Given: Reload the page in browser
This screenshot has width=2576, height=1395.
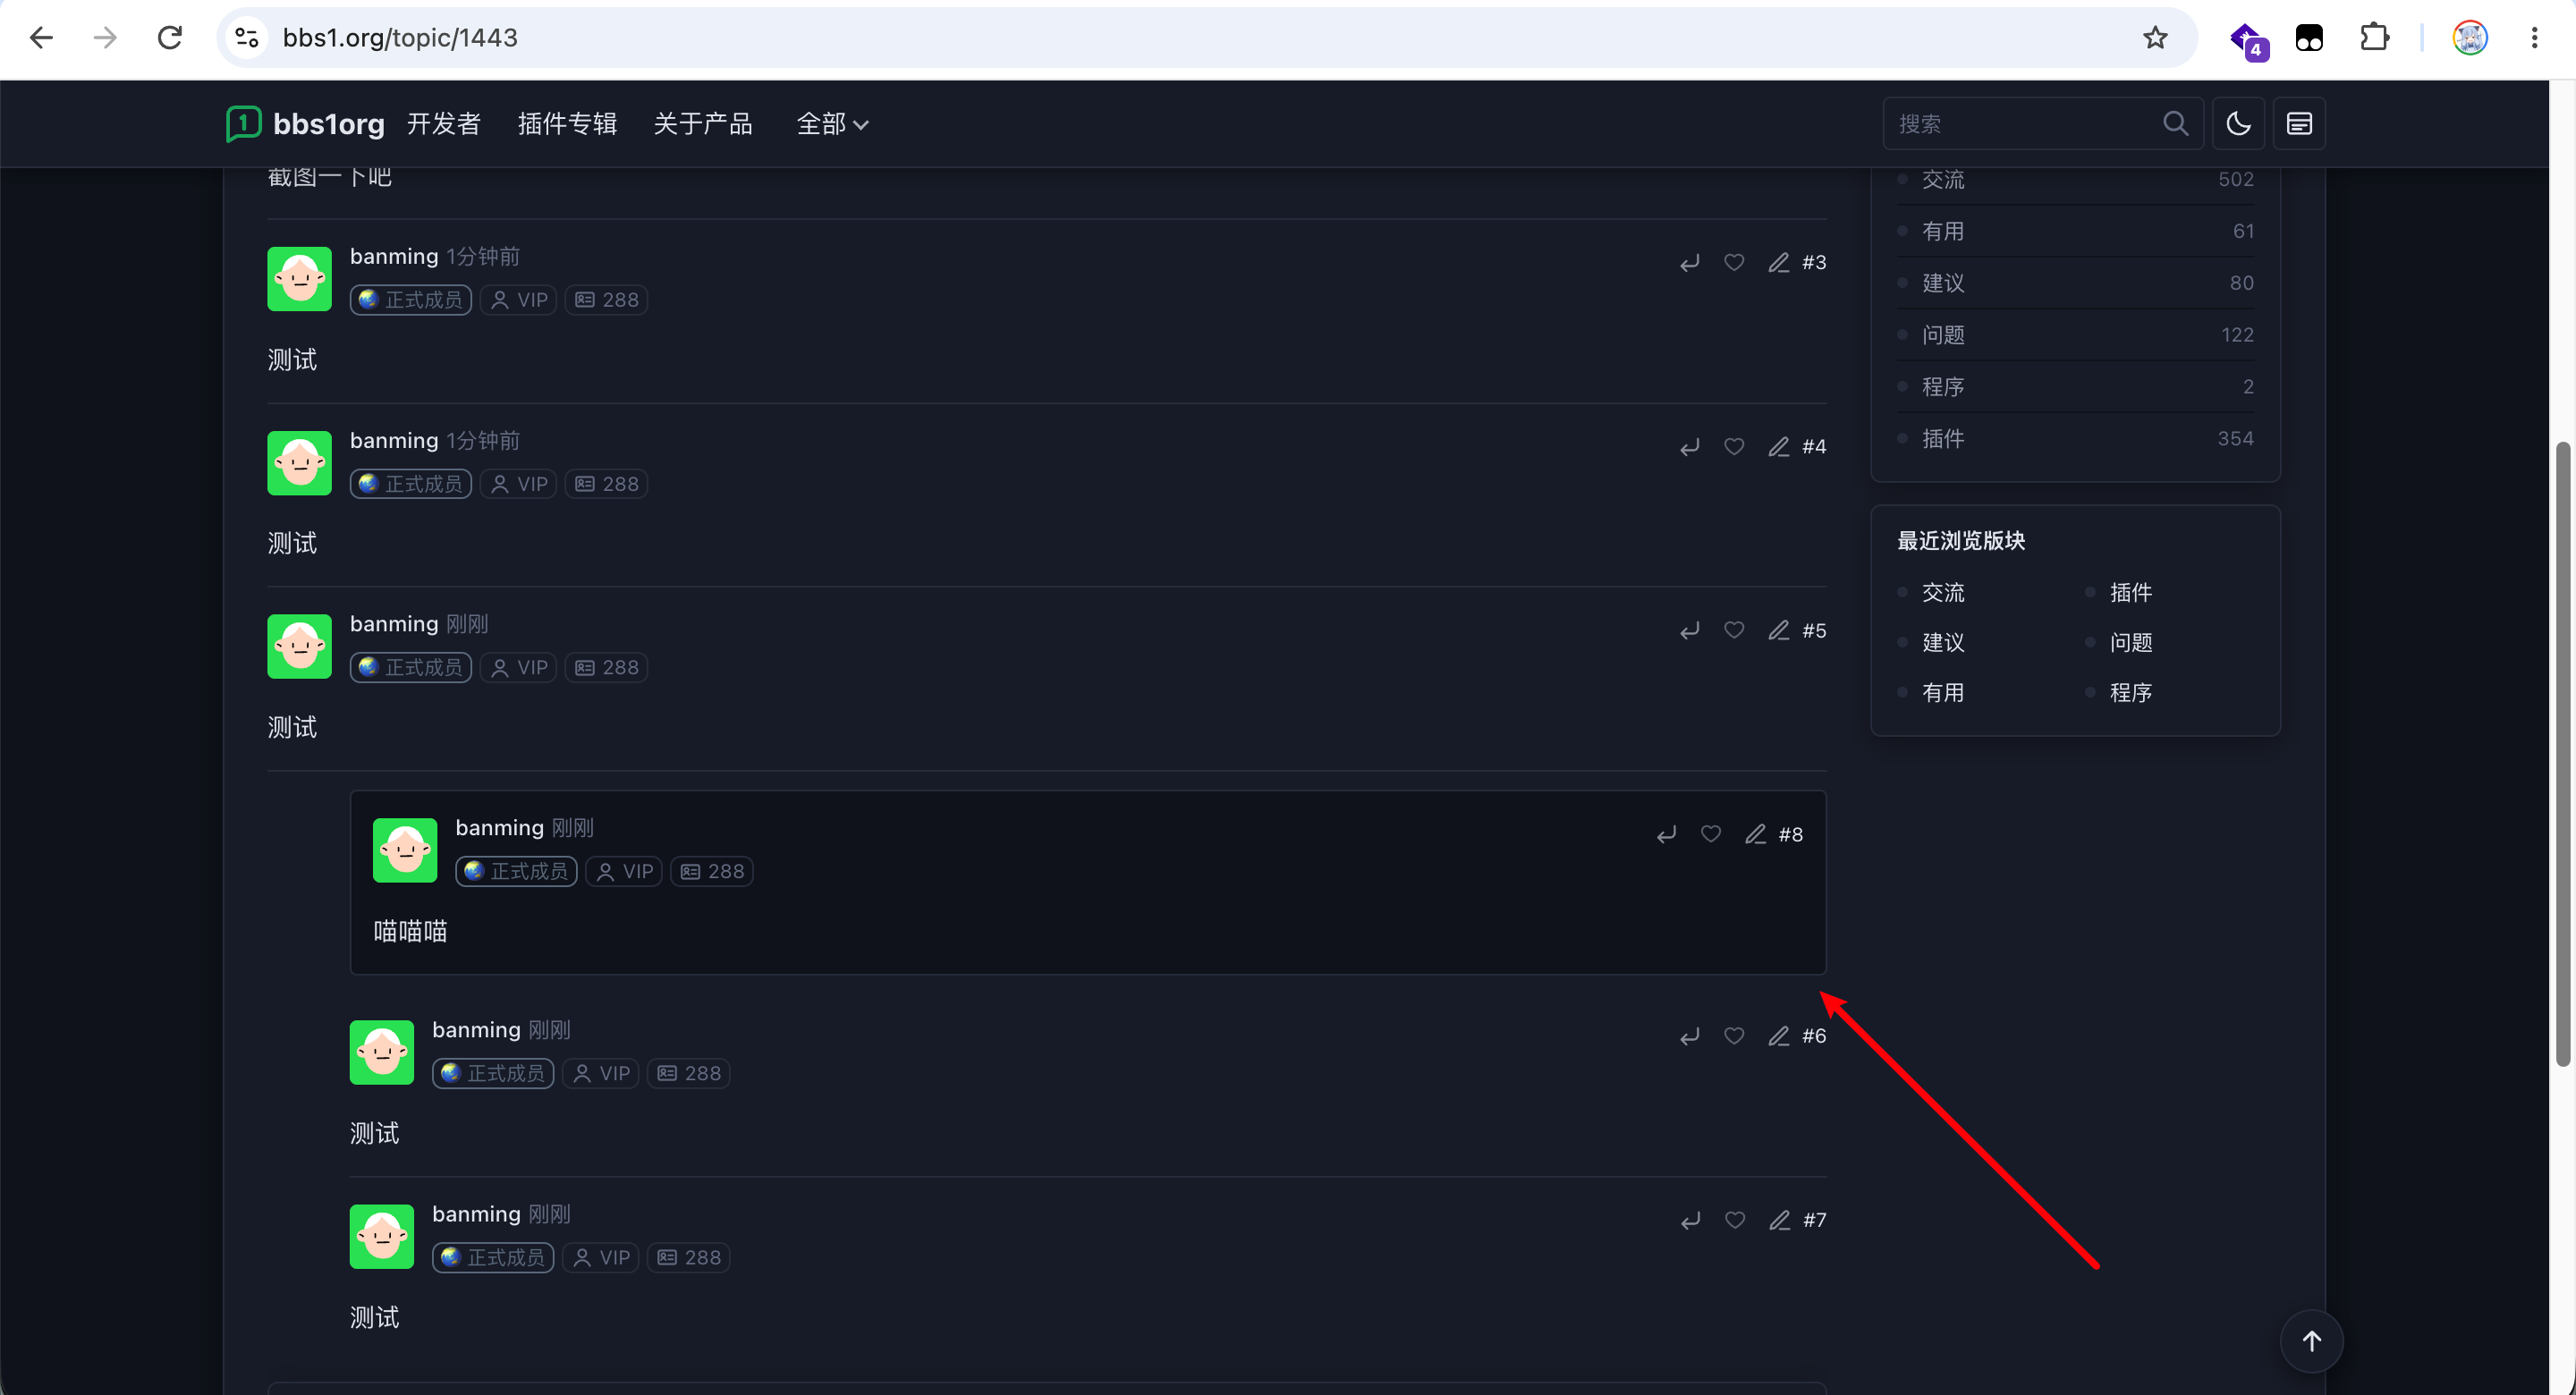Looking at the screenshot, I should (170, 38).
